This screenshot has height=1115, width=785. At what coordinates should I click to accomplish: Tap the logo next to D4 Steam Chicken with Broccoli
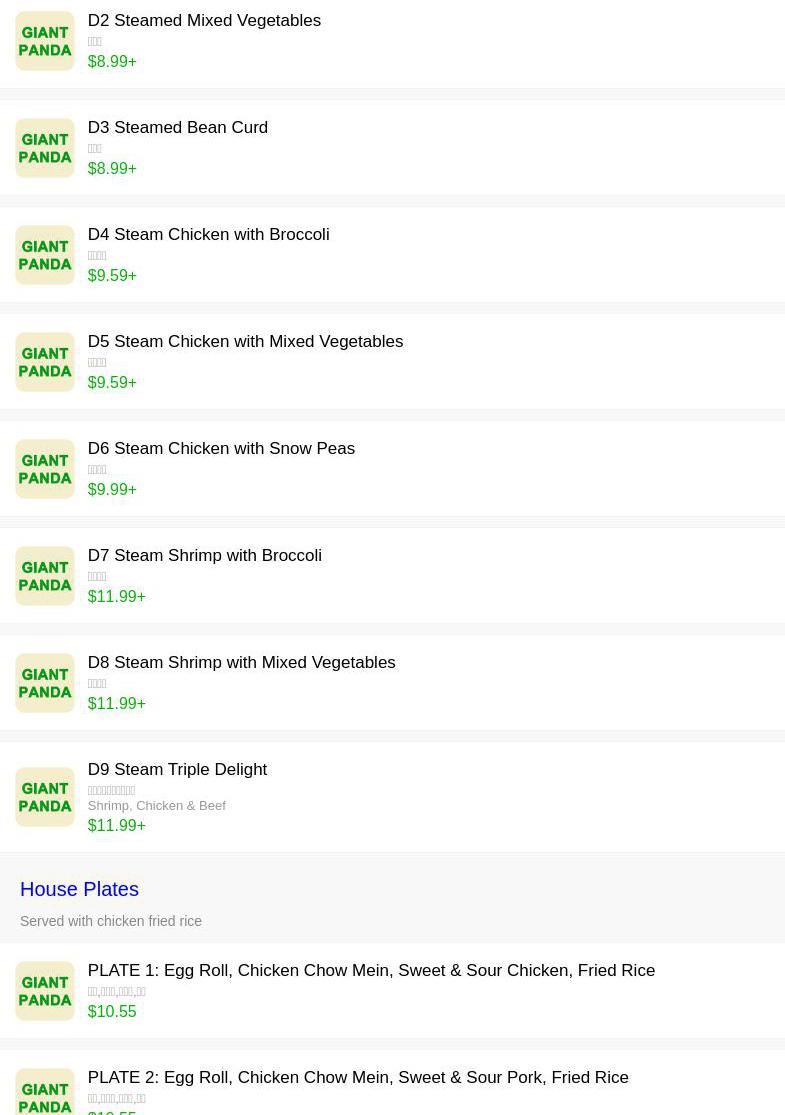tap(45, 255)
